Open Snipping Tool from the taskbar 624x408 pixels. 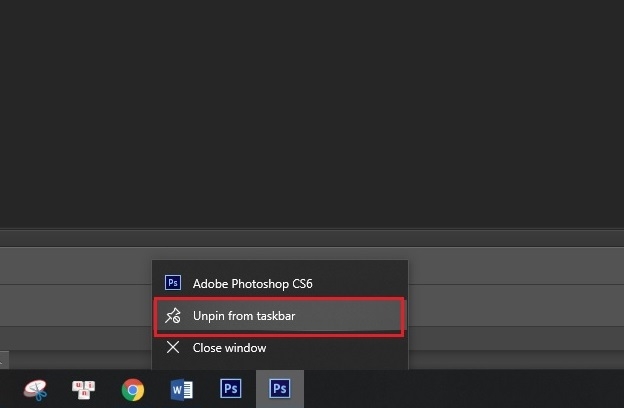pyautogui.click(x=35, y=389)
